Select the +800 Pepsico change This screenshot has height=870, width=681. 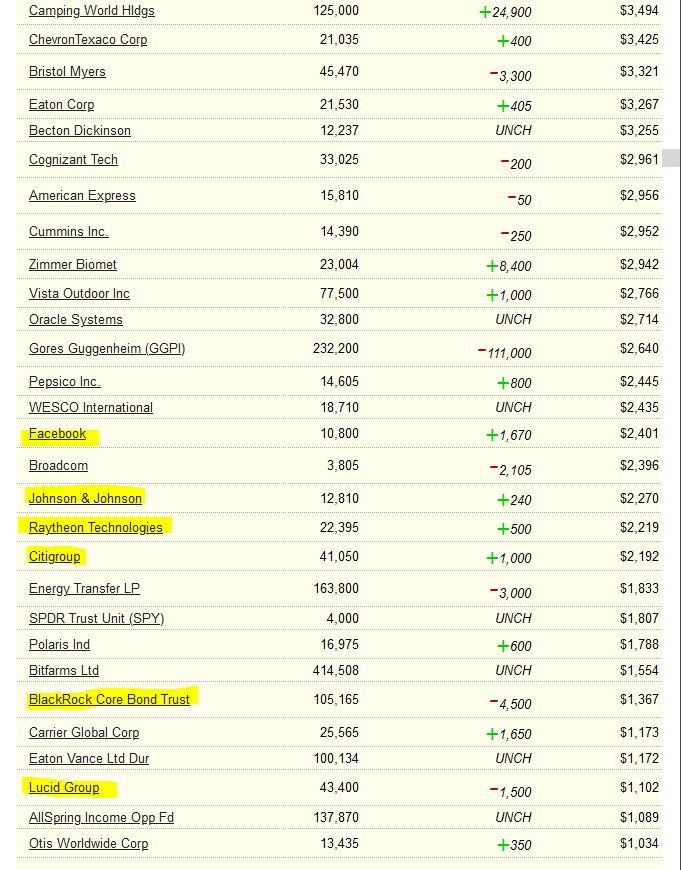pos(514,383)
